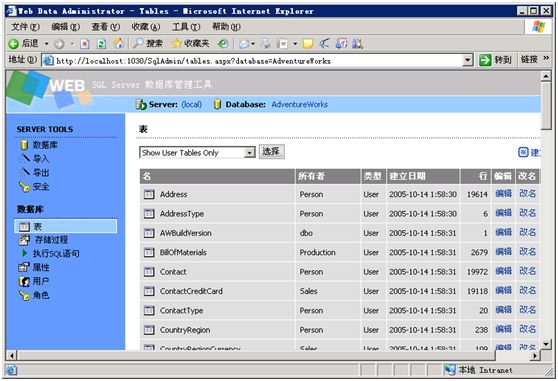
Task: Open the 收藏(A) menu
Action: (x=146, y=27)
